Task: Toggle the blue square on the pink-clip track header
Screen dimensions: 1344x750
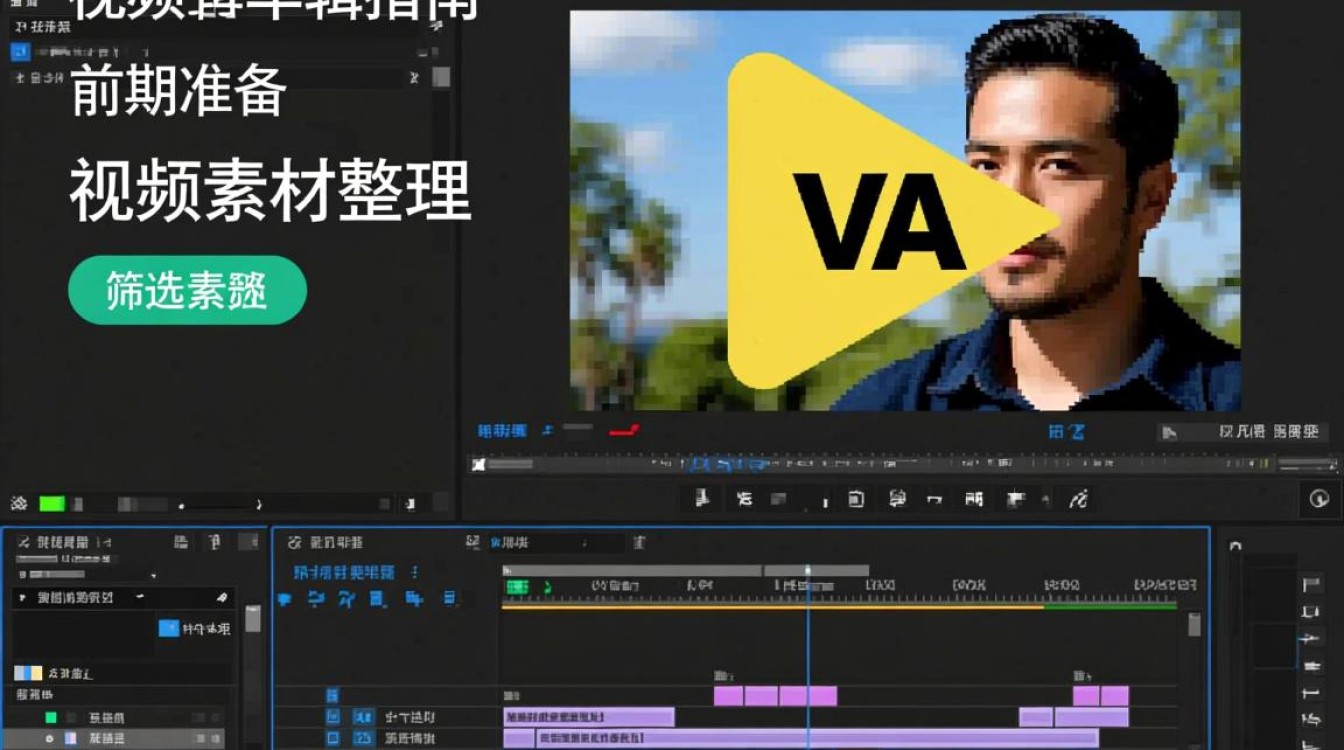Action: (332, 695)
